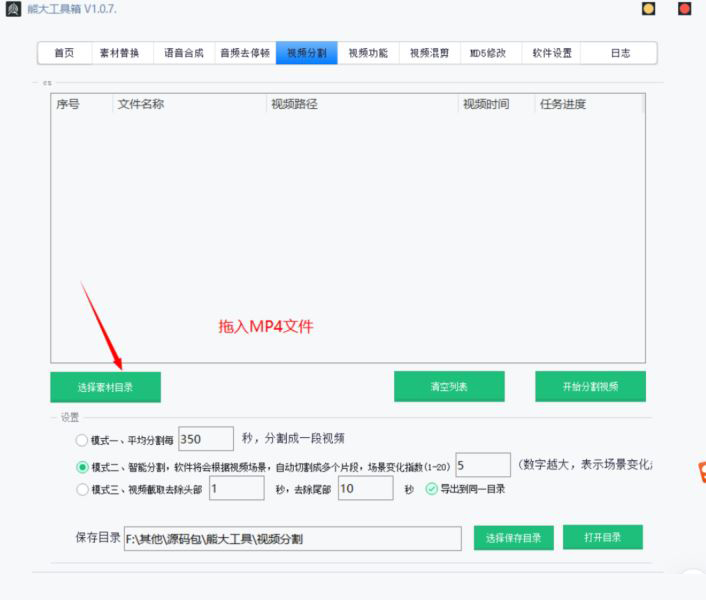Viewport: 706px width, 600px height.
Task: Click the 保存目录 path input field
Action: tap(293, 538)
